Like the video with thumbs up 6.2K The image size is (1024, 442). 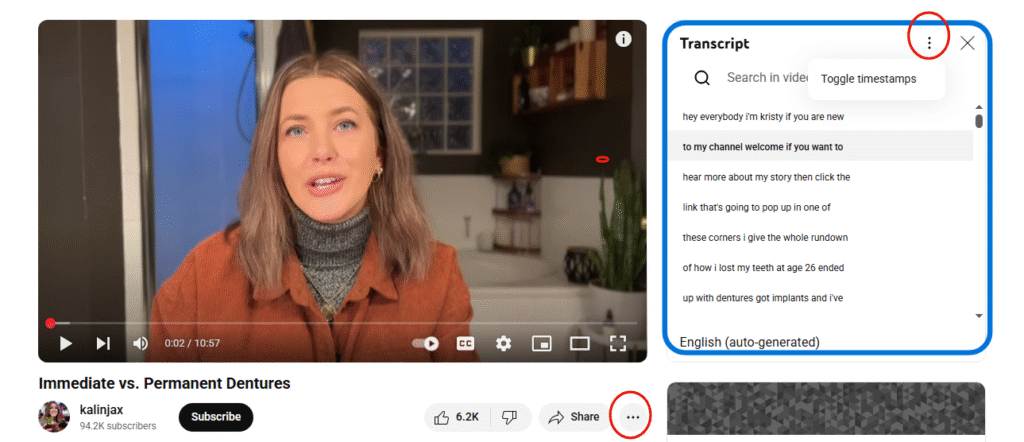click(x=456, y=417)
